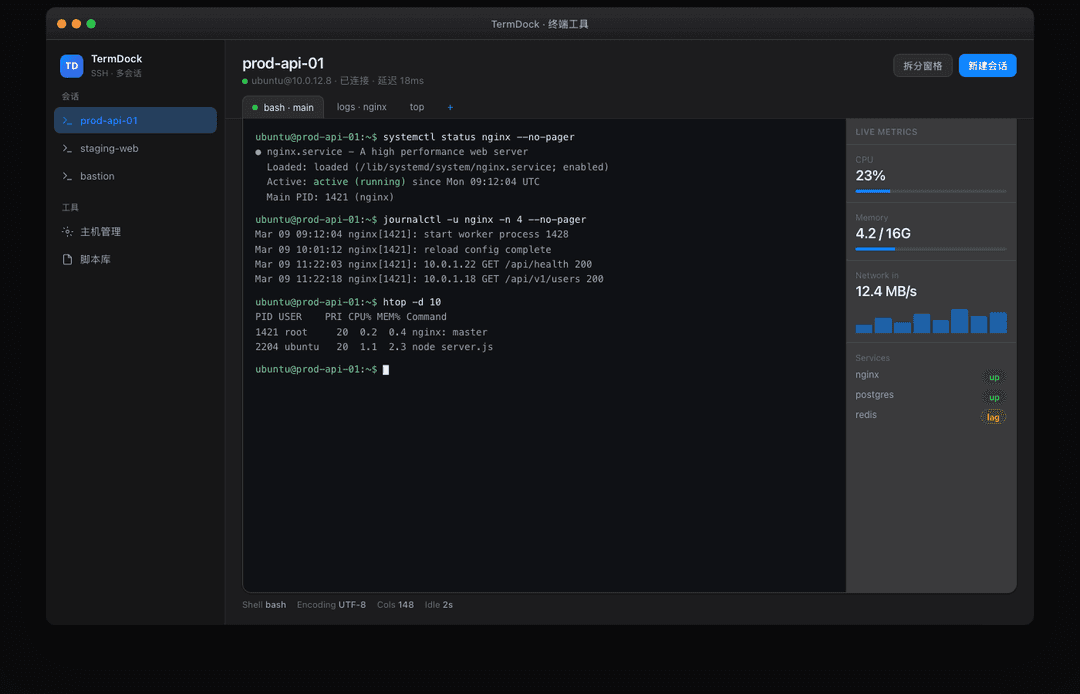Click the document icon for 脚本库

click(68, 260)
